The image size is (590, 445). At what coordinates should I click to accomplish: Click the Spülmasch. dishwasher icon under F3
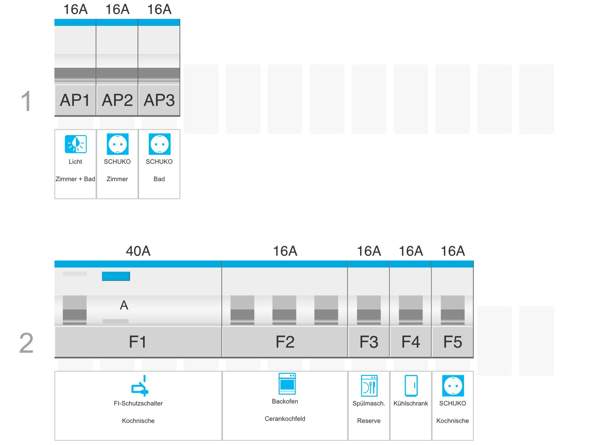pyautogui.click(x=369, y=386)
